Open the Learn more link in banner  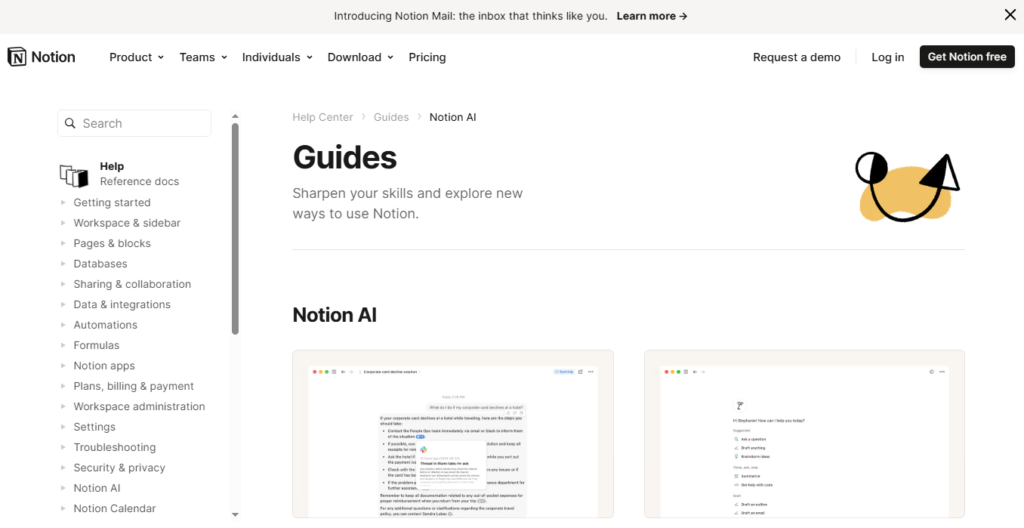tap(652, 16)
